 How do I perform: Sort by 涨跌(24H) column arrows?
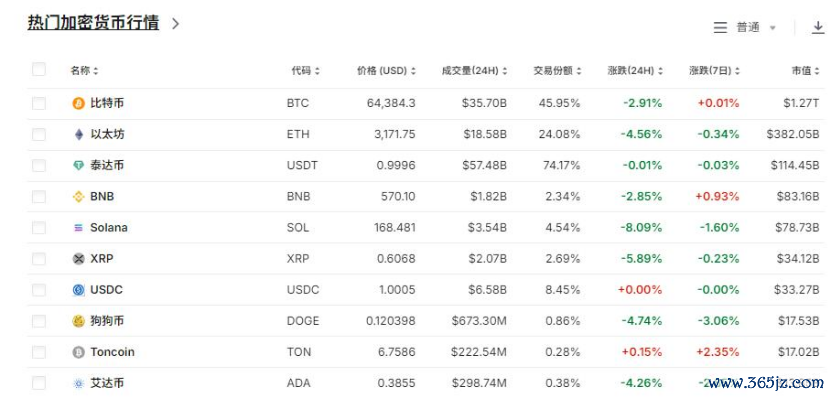[x=659, y=71]
